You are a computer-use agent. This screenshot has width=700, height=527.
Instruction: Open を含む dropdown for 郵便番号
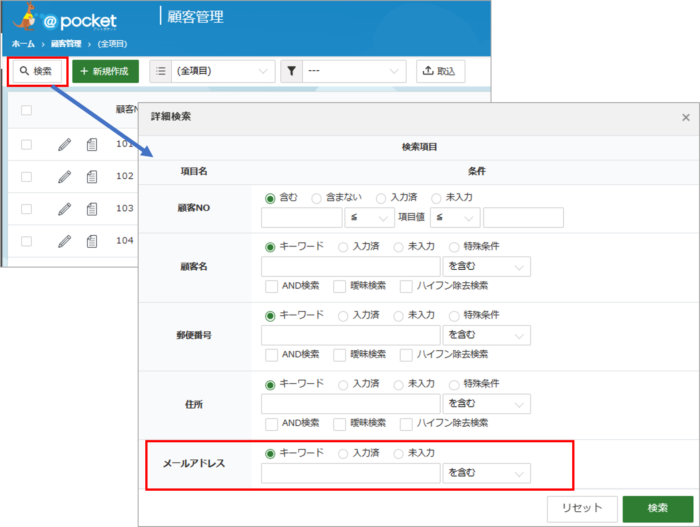[x=487, y=335]
